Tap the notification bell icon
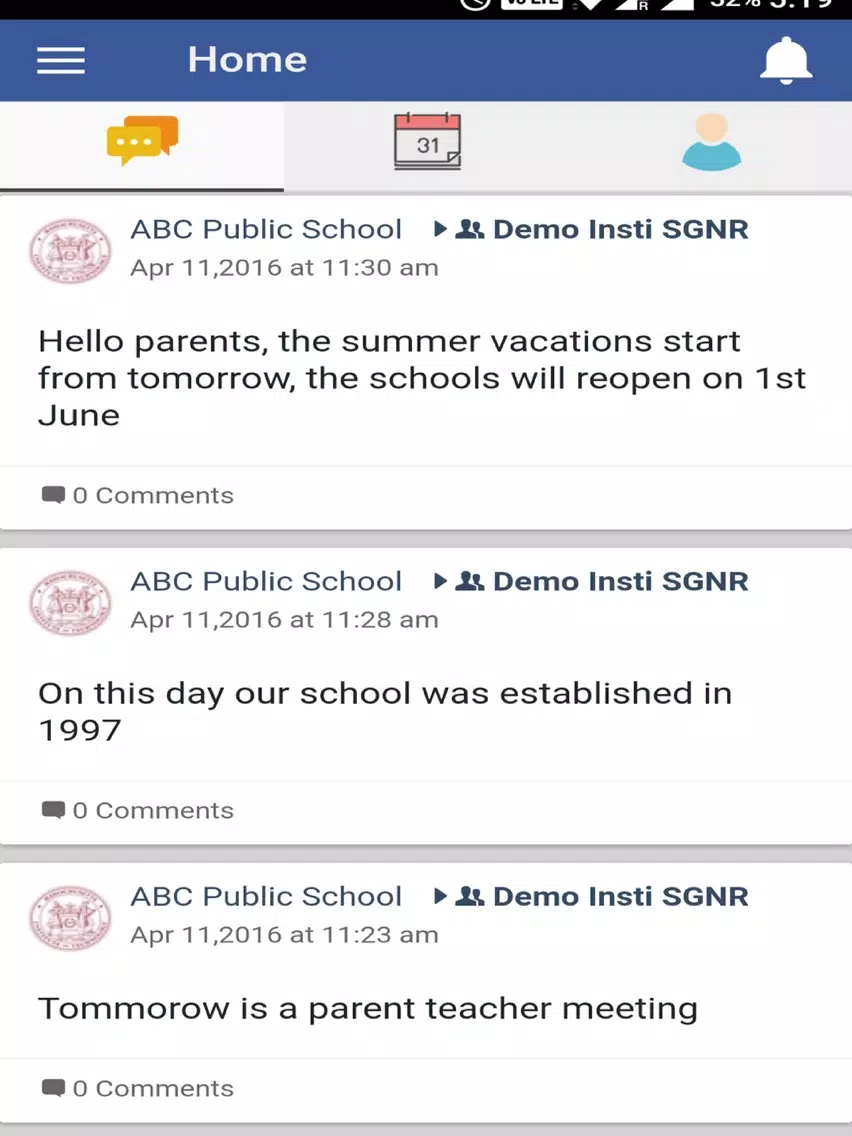Viewport: 852px width, 1136px height. [785, 60]
